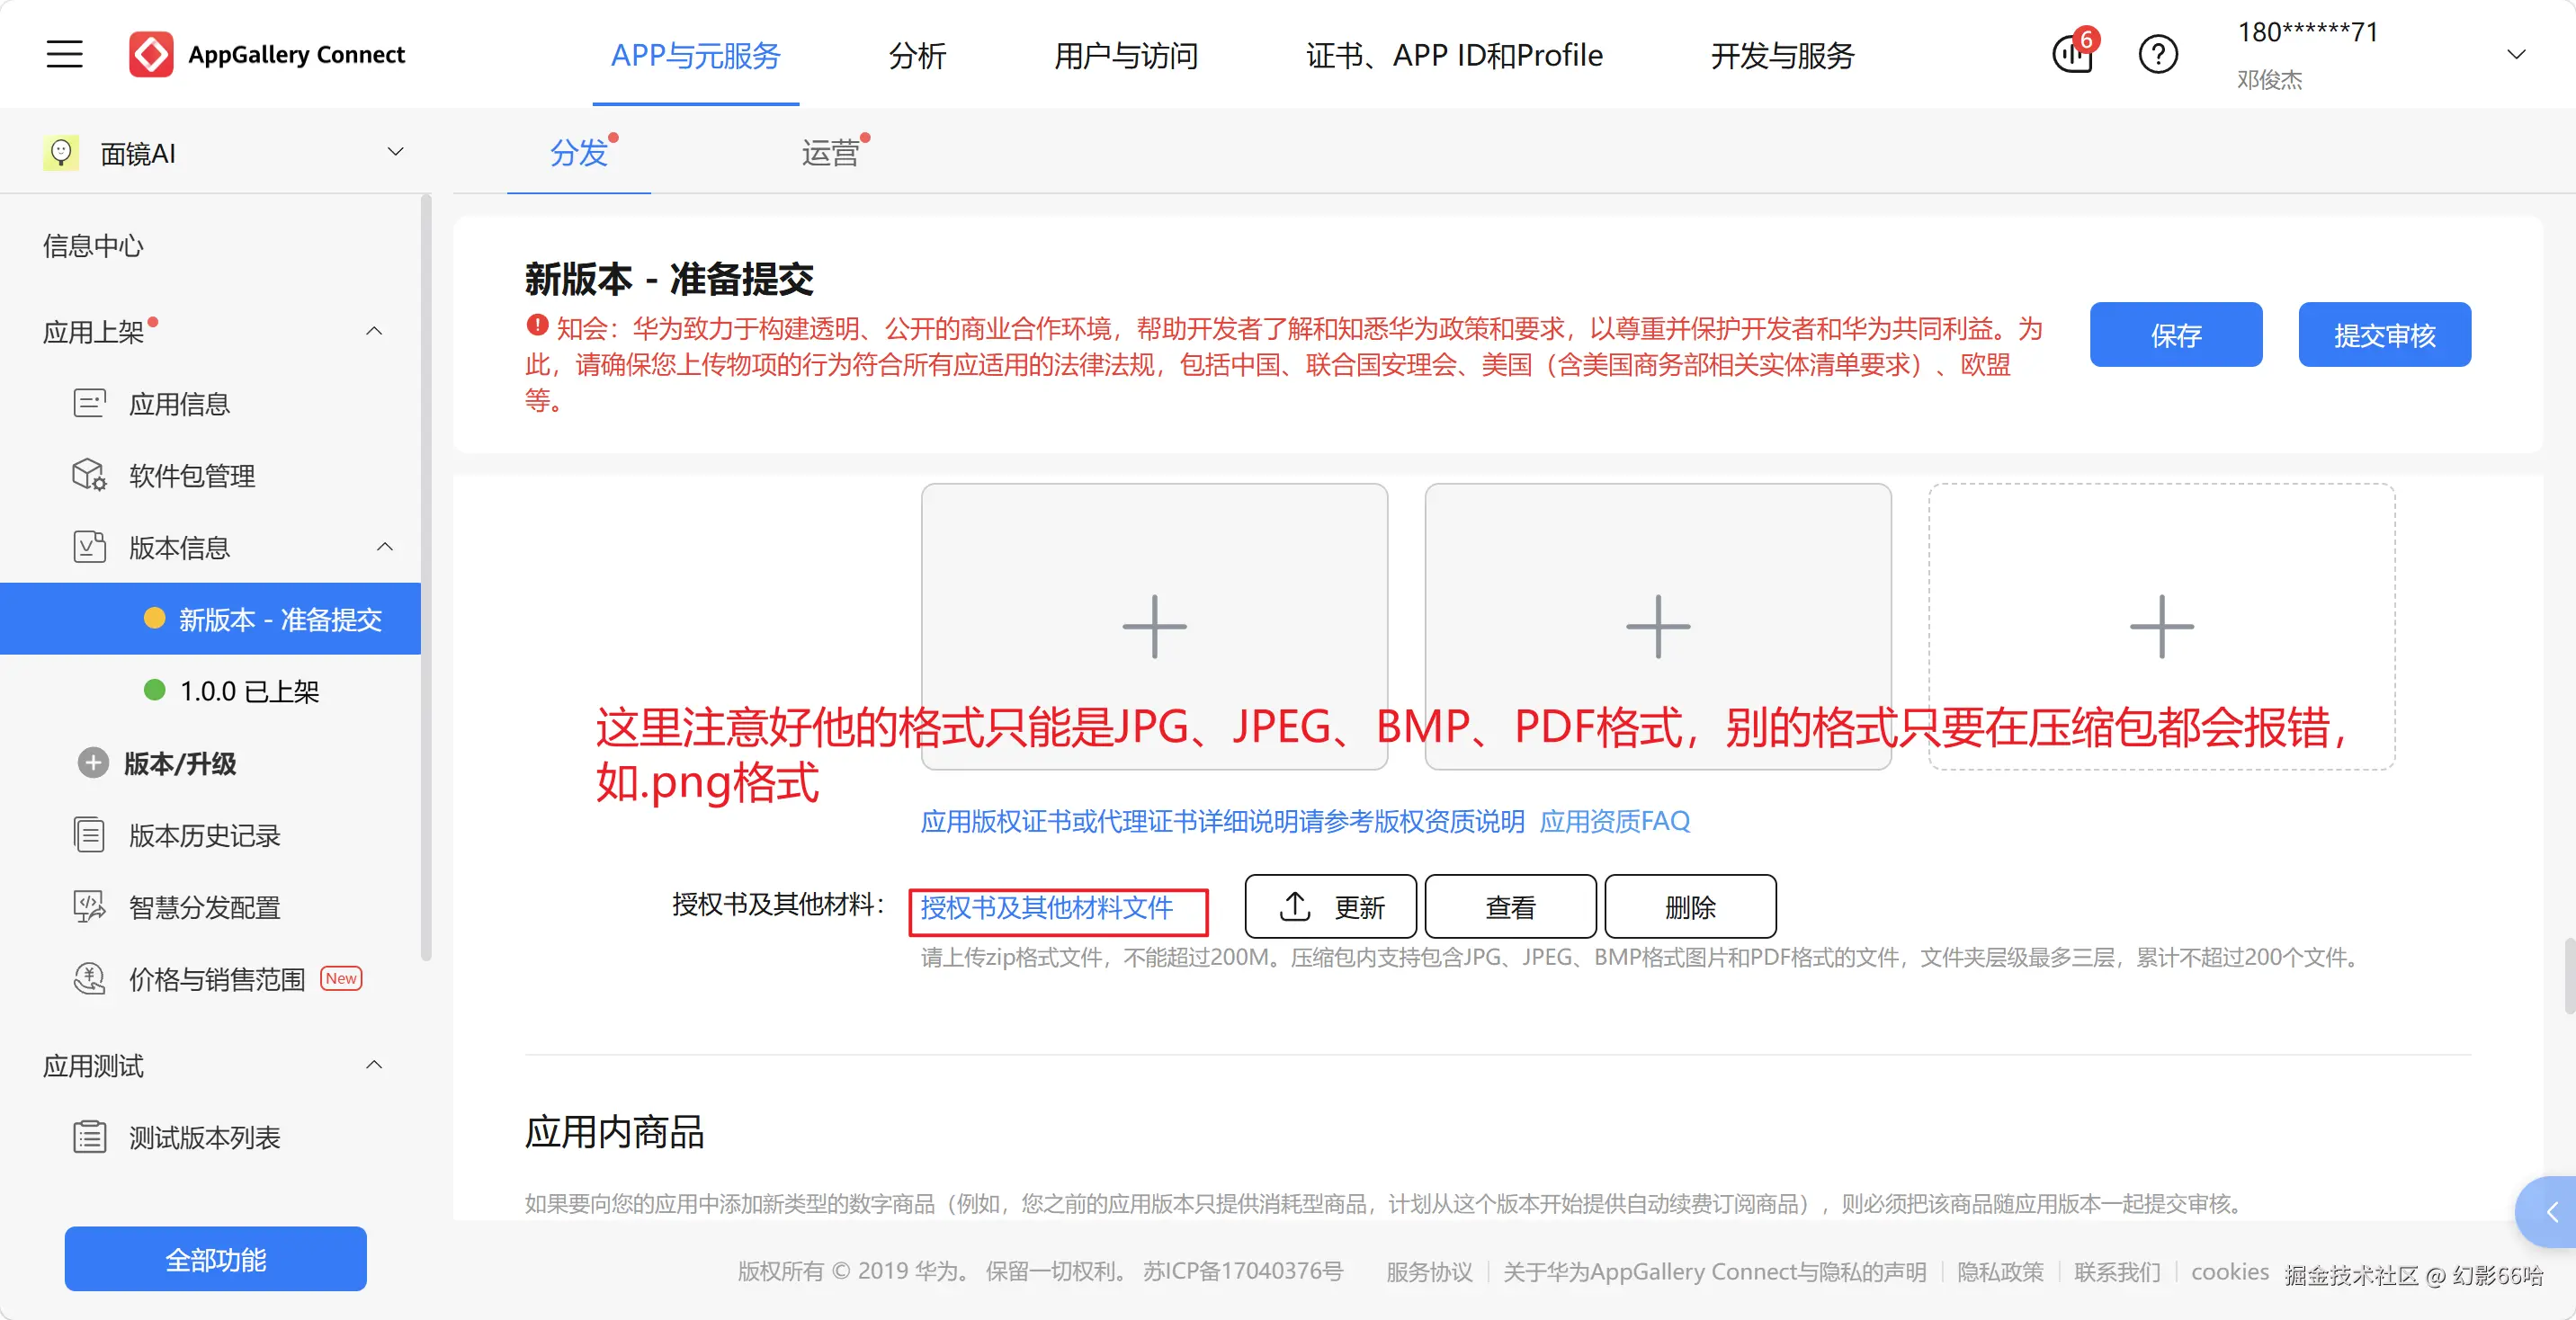Click the 版本信息 document icon
This screenshot has width=2576, height=1320.
click(x=89, y=547)
